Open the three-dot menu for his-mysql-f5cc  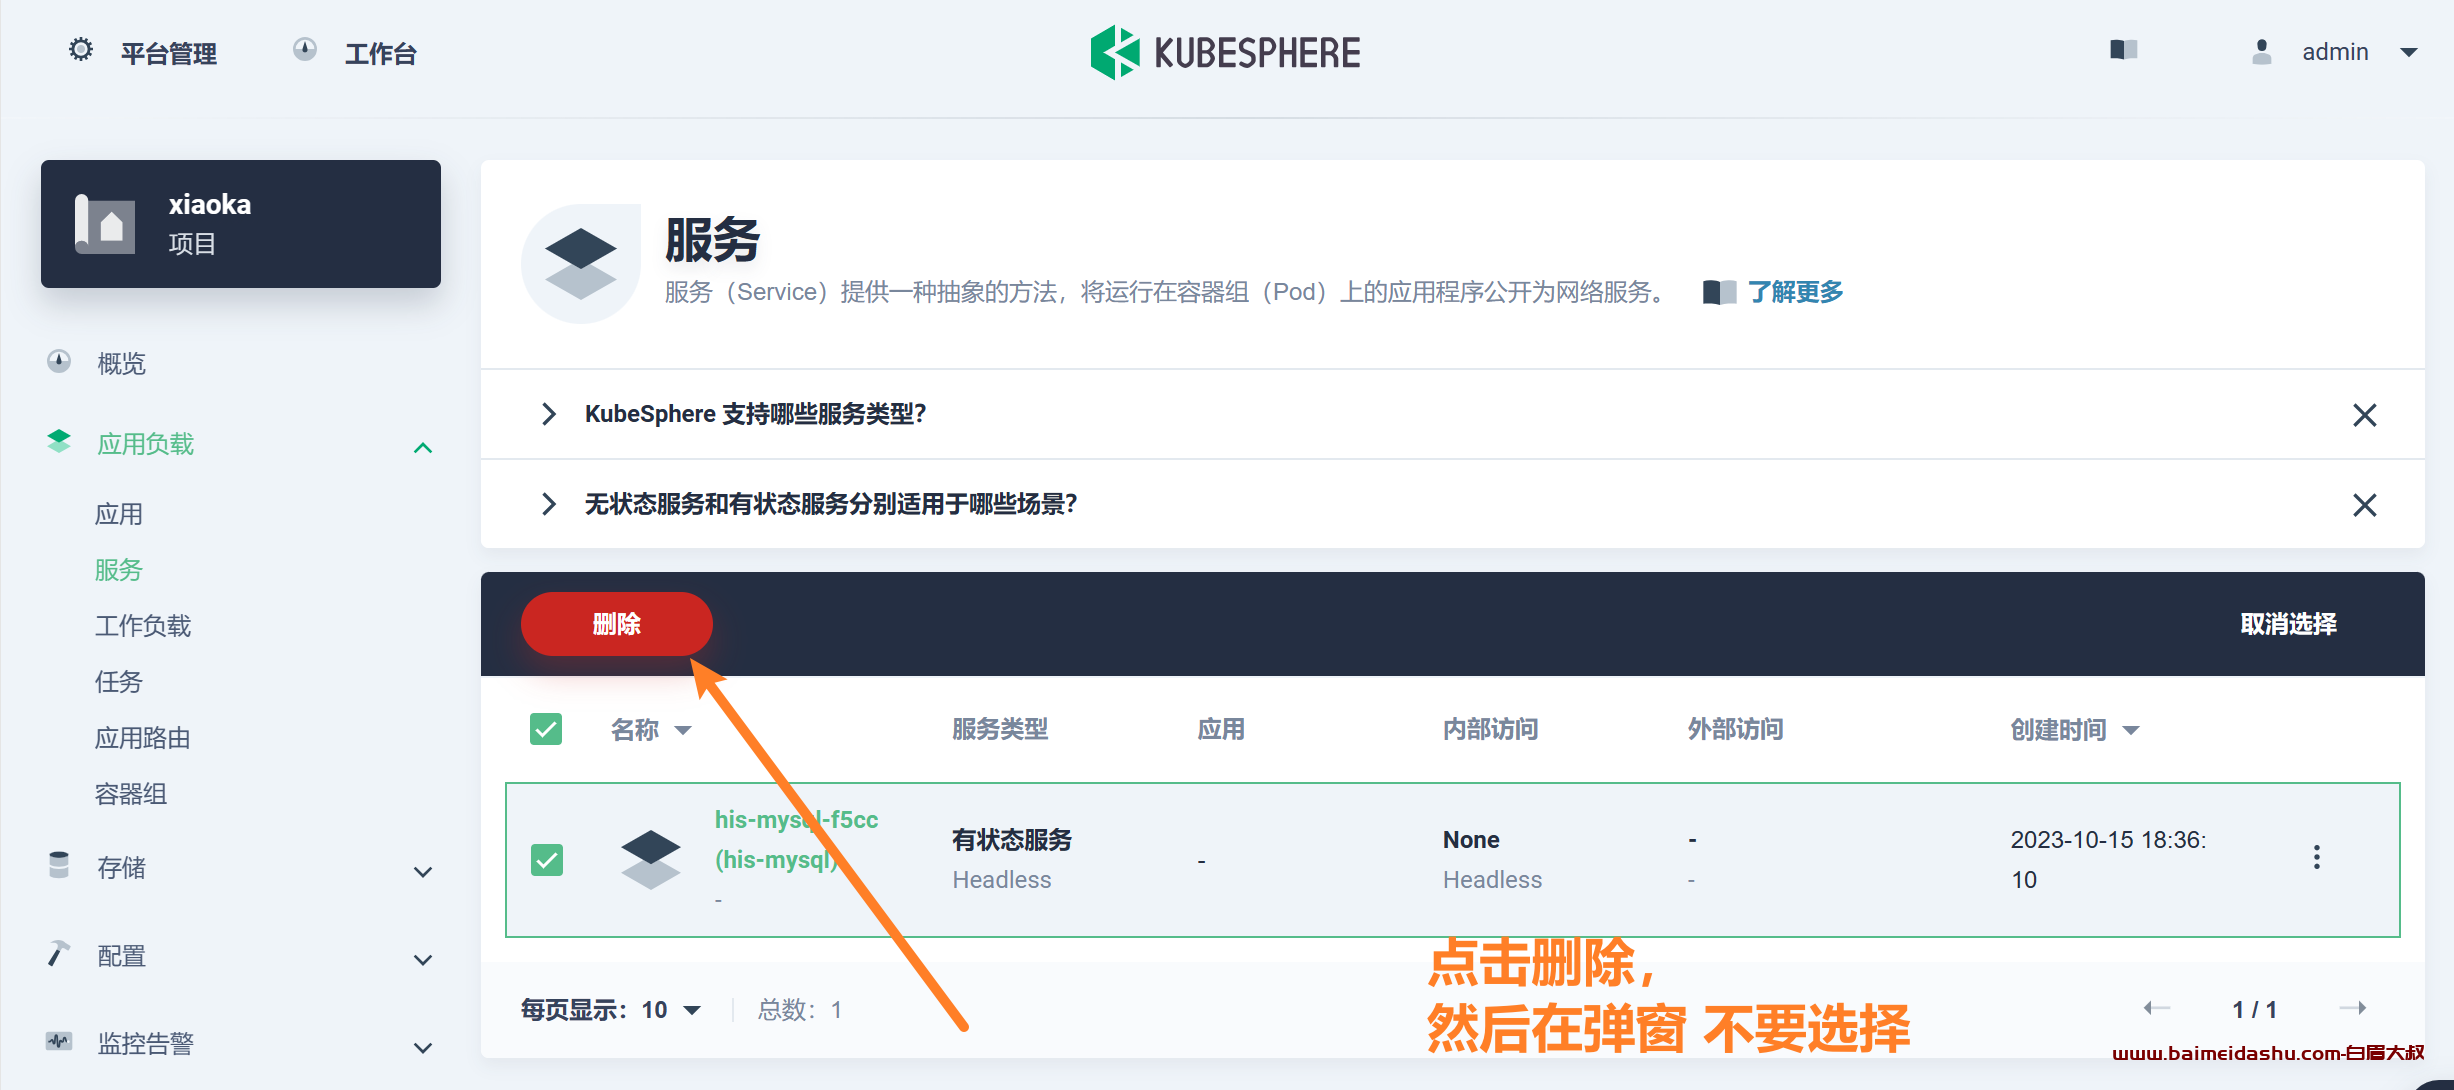[2316, 858]
